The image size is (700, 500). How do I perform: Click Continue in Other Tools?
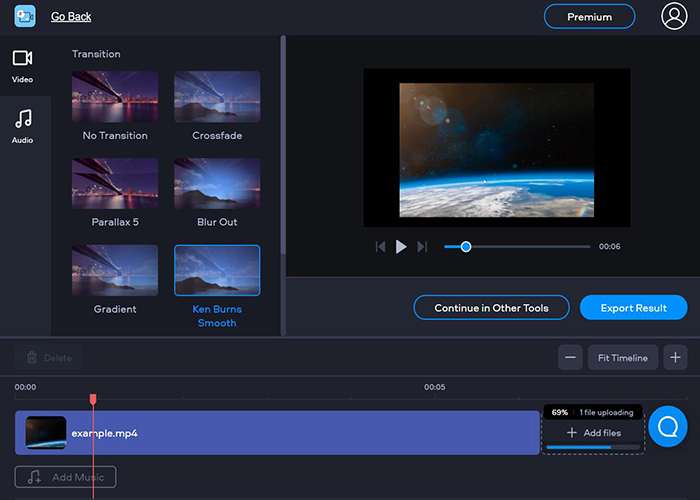click(491, 308)
